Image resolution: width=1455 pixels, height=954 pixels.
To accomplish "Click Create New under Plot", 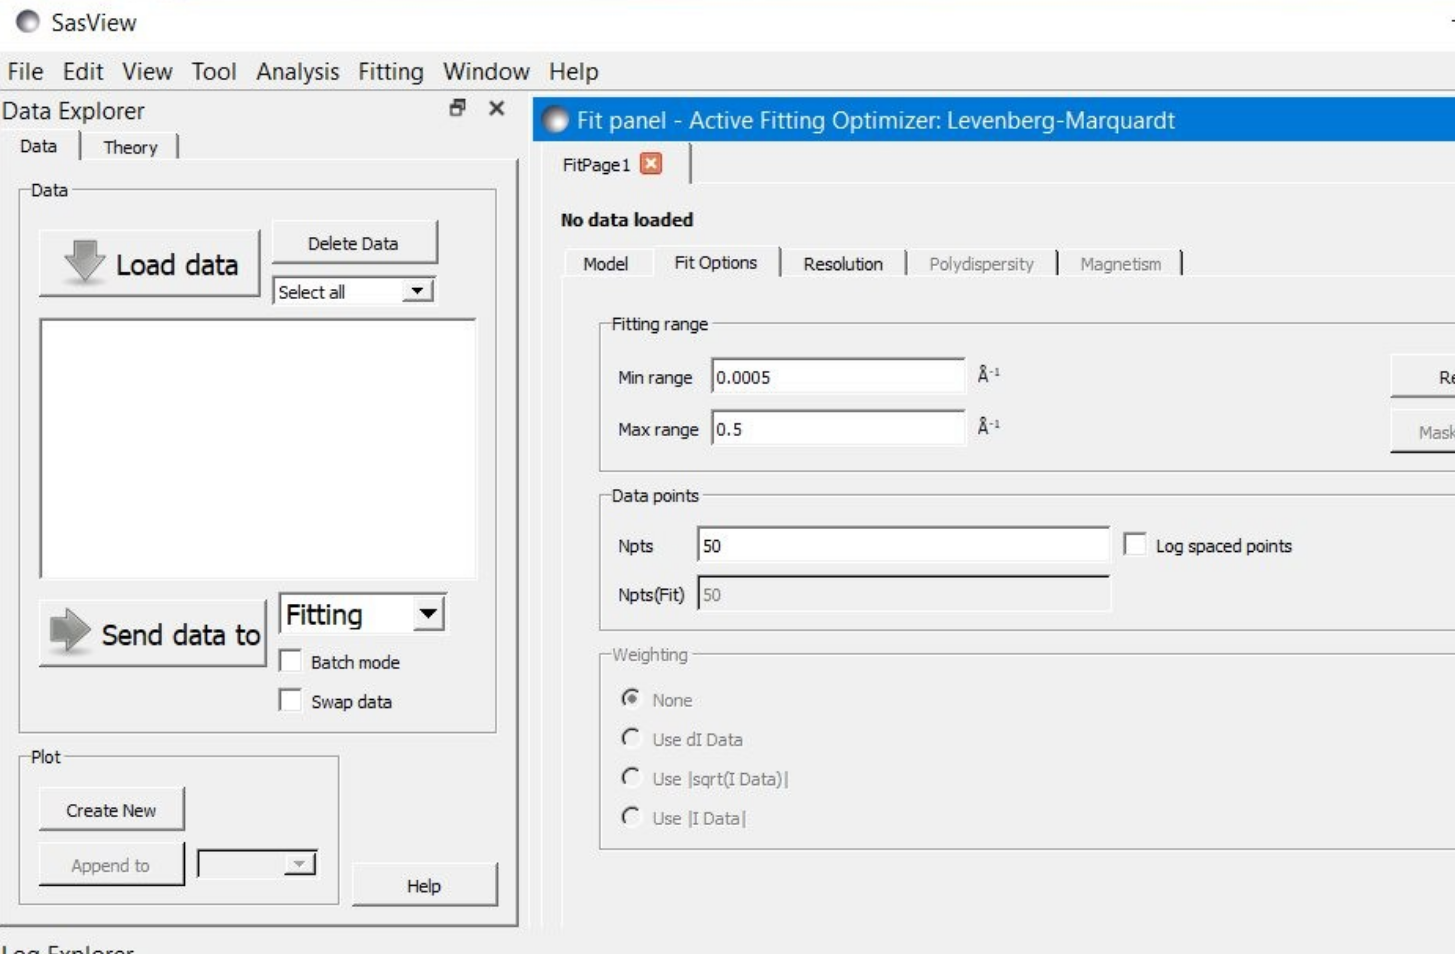I will pyautogui.click(x=111, y=811).
